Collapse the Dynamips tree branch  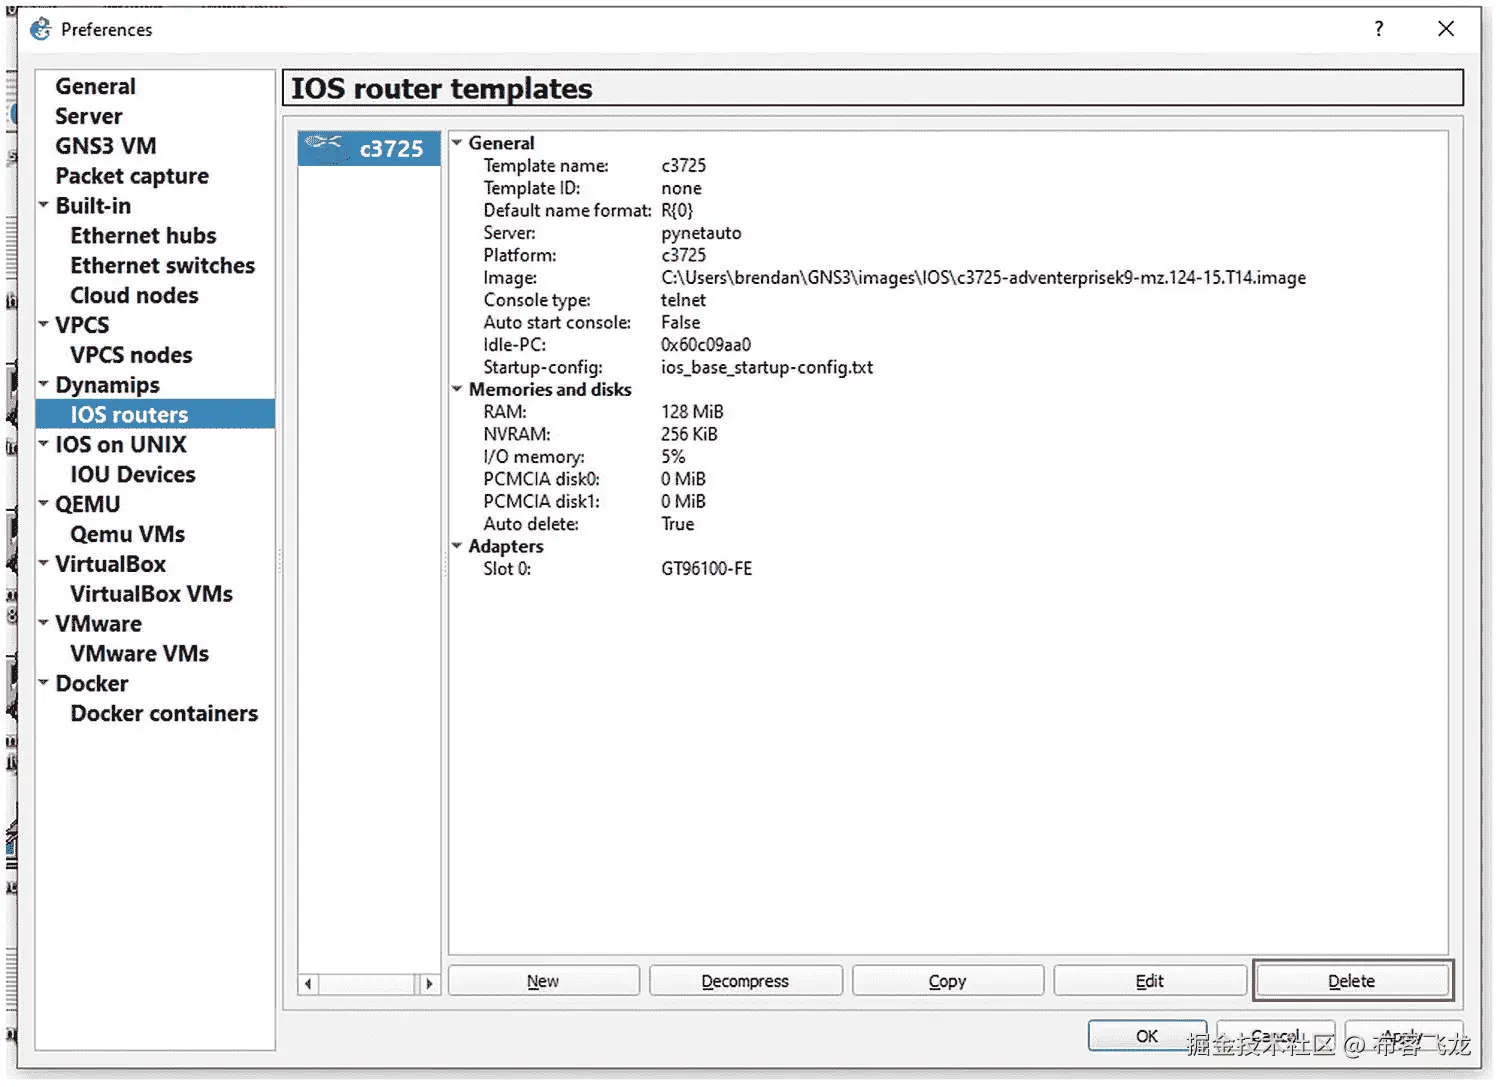pyautogui.click(x=44, y=384)
